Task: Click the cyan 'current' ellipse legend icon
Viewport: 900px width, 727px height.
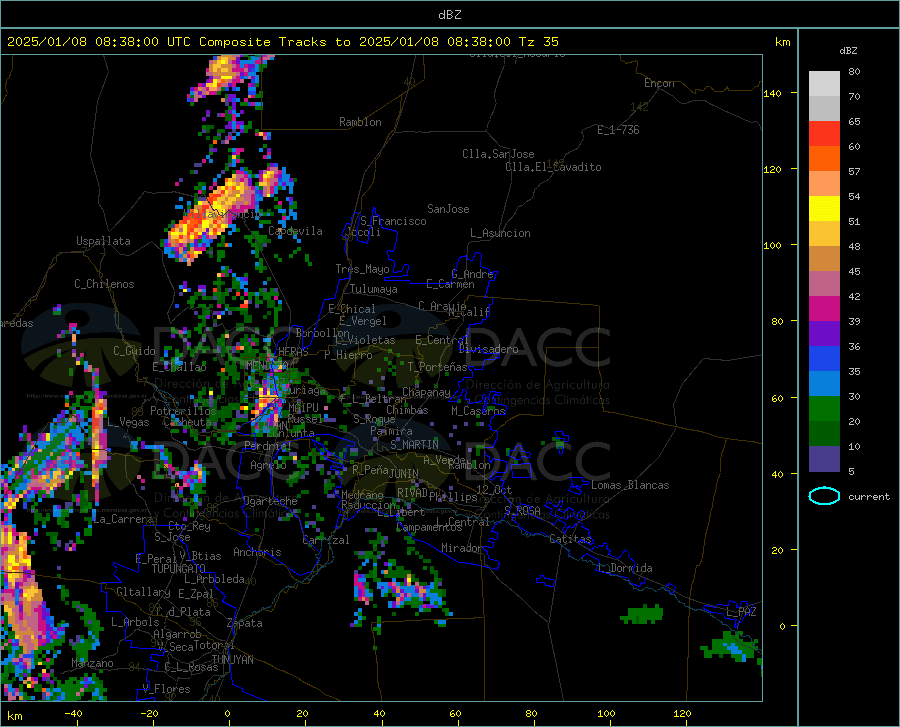Action: 824,496
